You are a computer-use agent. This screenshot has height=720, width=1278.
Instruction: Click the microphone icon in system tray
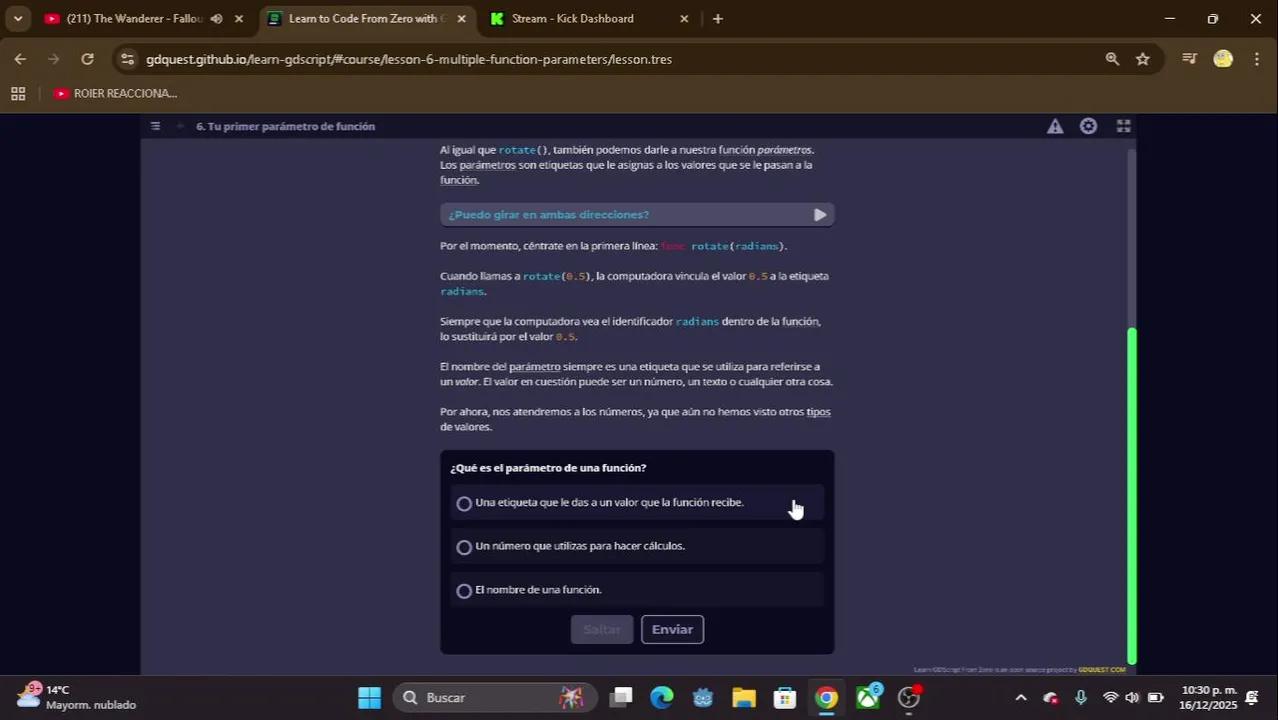(1081, 698)
